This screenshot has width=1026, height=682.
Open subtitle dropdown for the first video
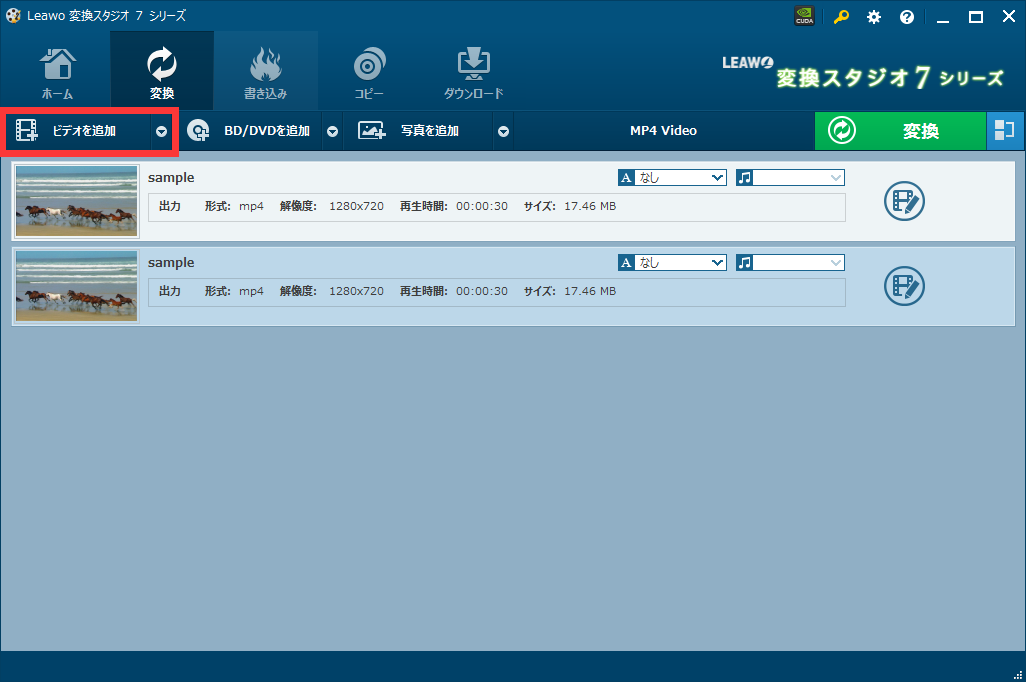[716, 178]
